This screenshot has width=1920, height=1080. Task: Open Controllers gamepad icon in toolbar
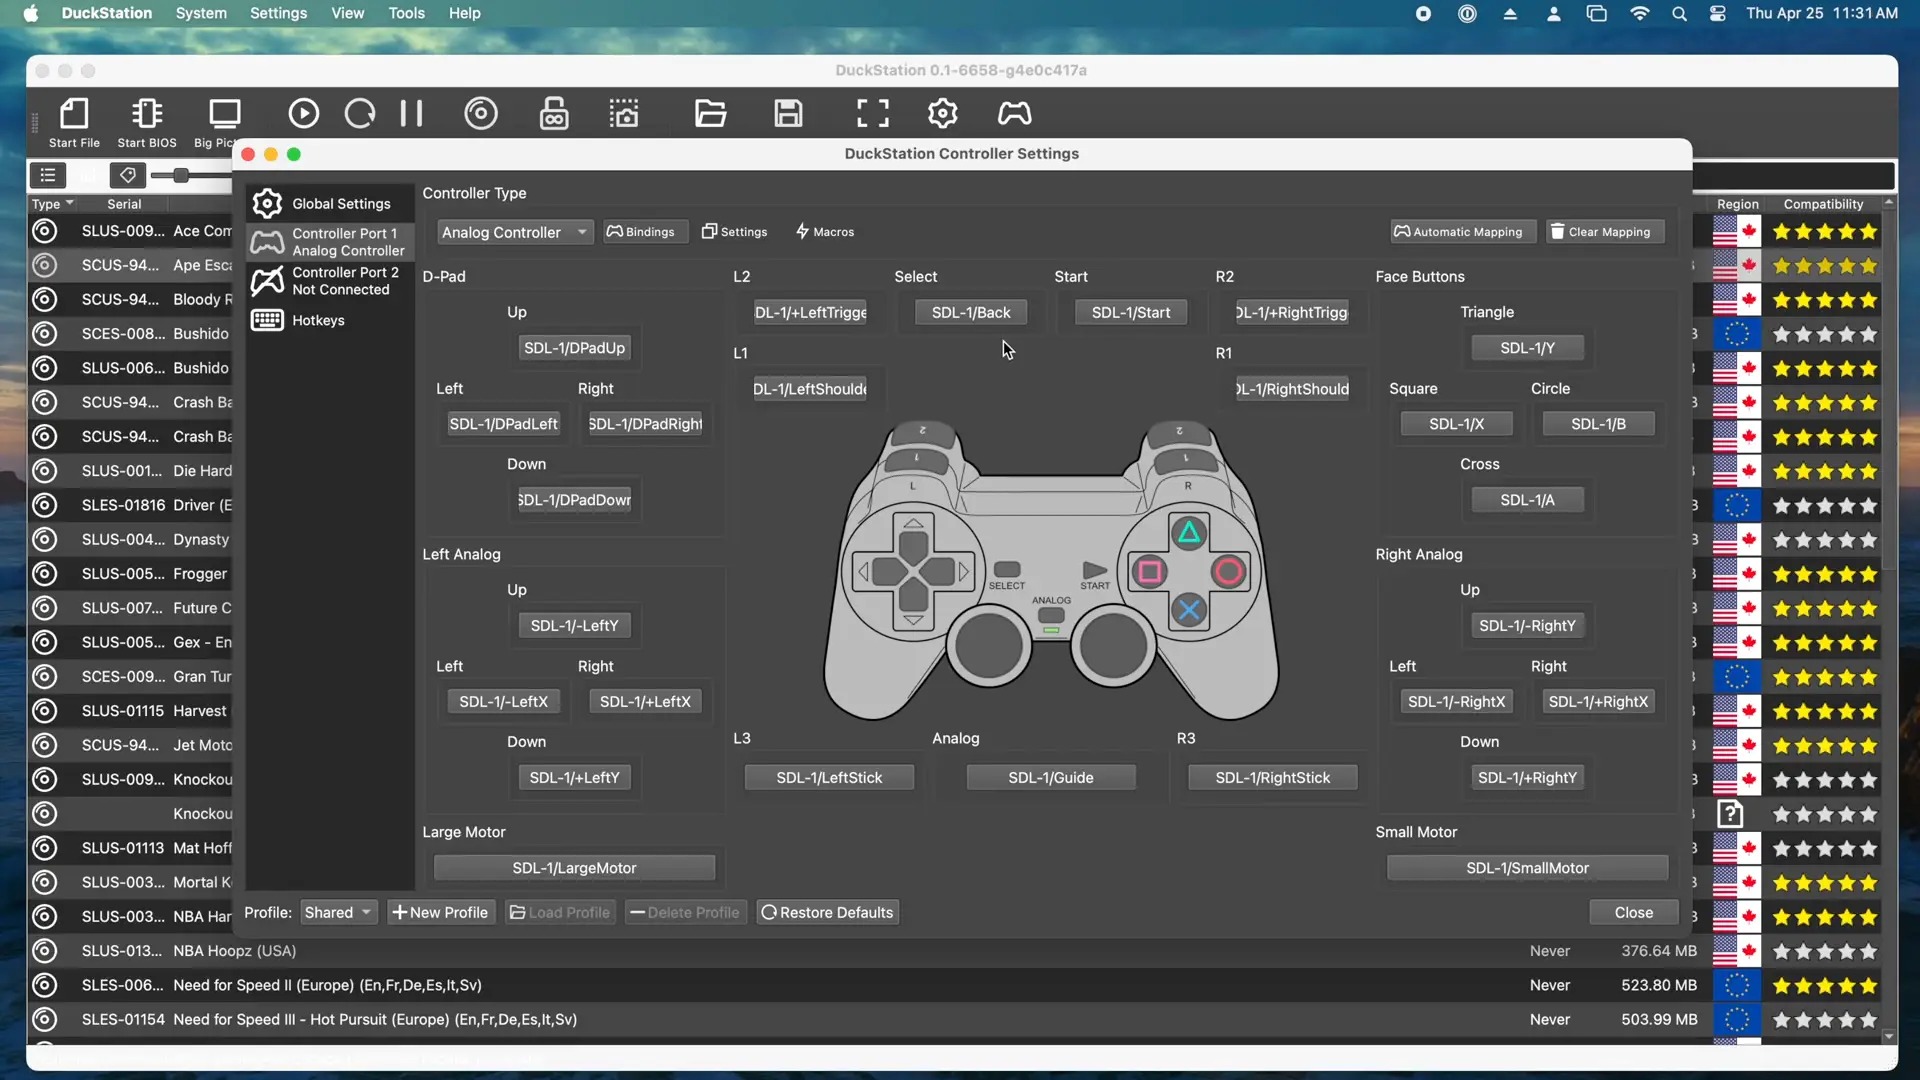coord(1014,113)
